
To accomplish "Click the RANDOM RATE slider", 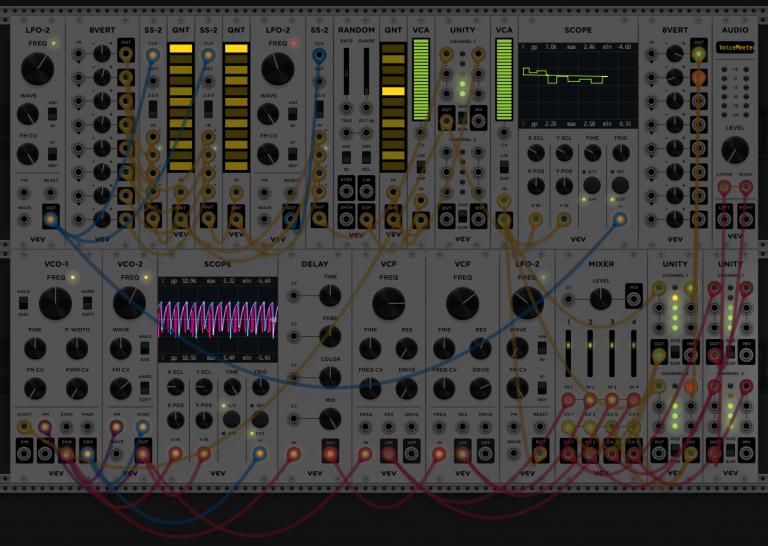I will [x=346, y=71].
